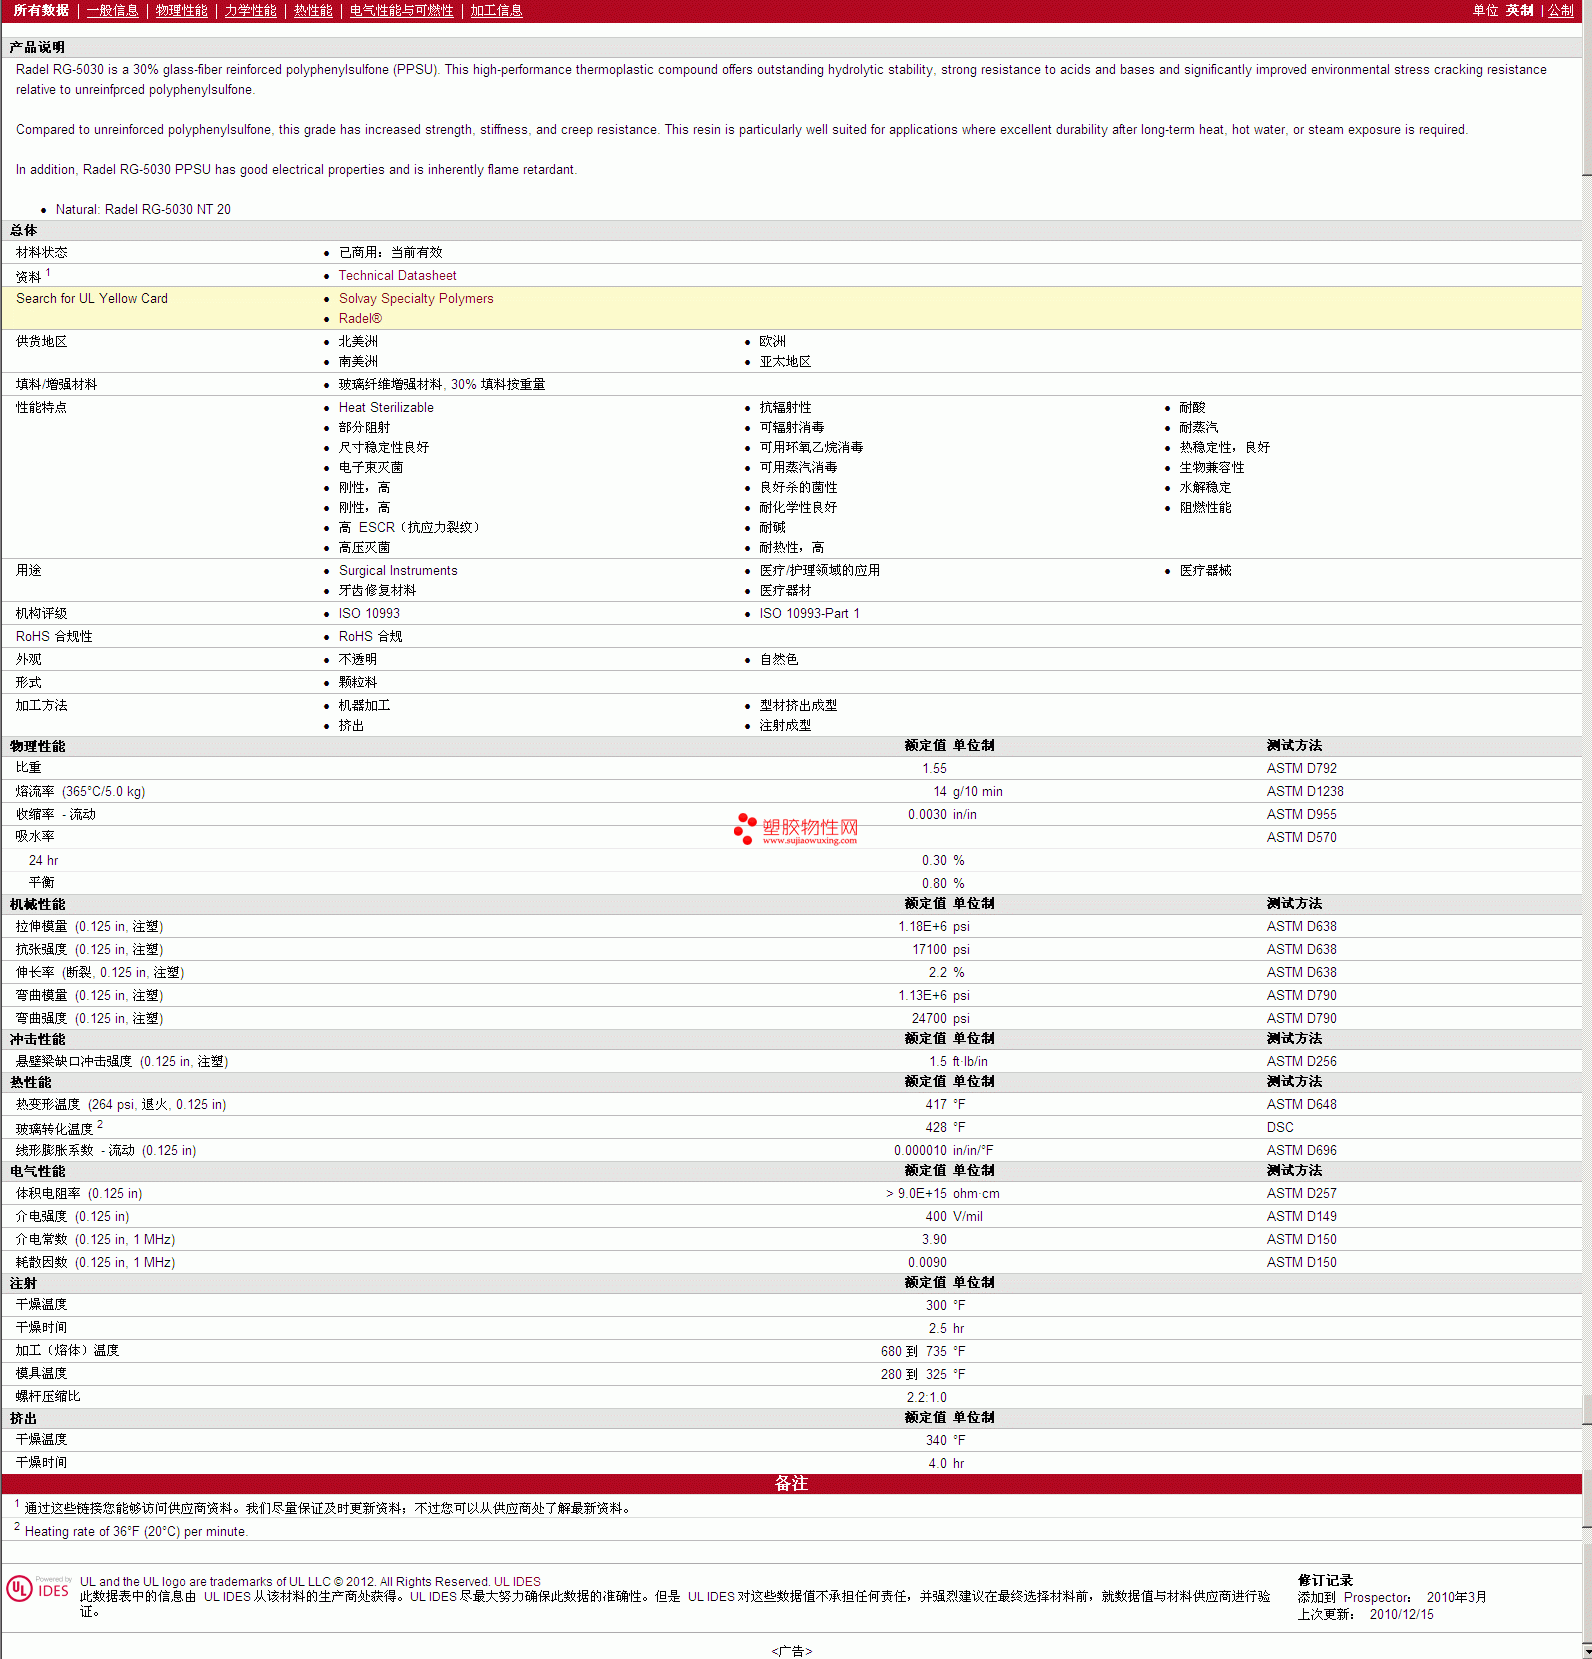Click the 'Surgical Instruments' use entry
Screen dimensions: 1592x1659
[398, 570]
